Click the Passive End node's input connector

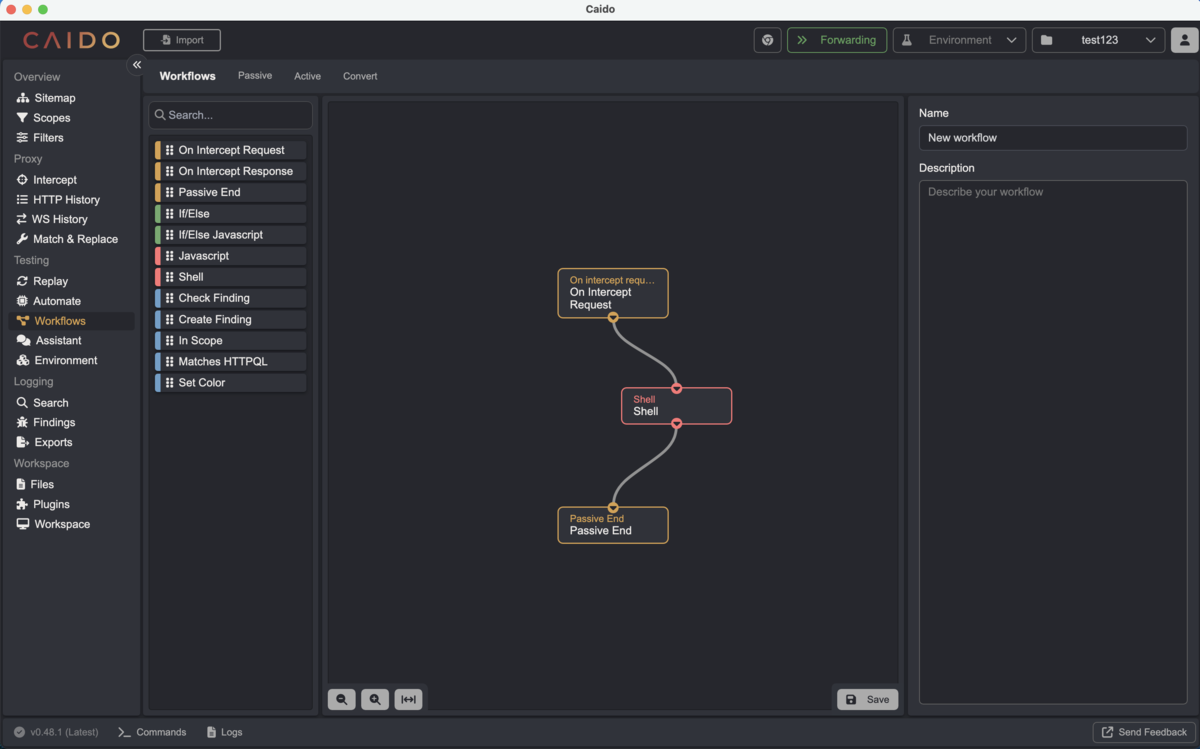[x=613, y=508]
